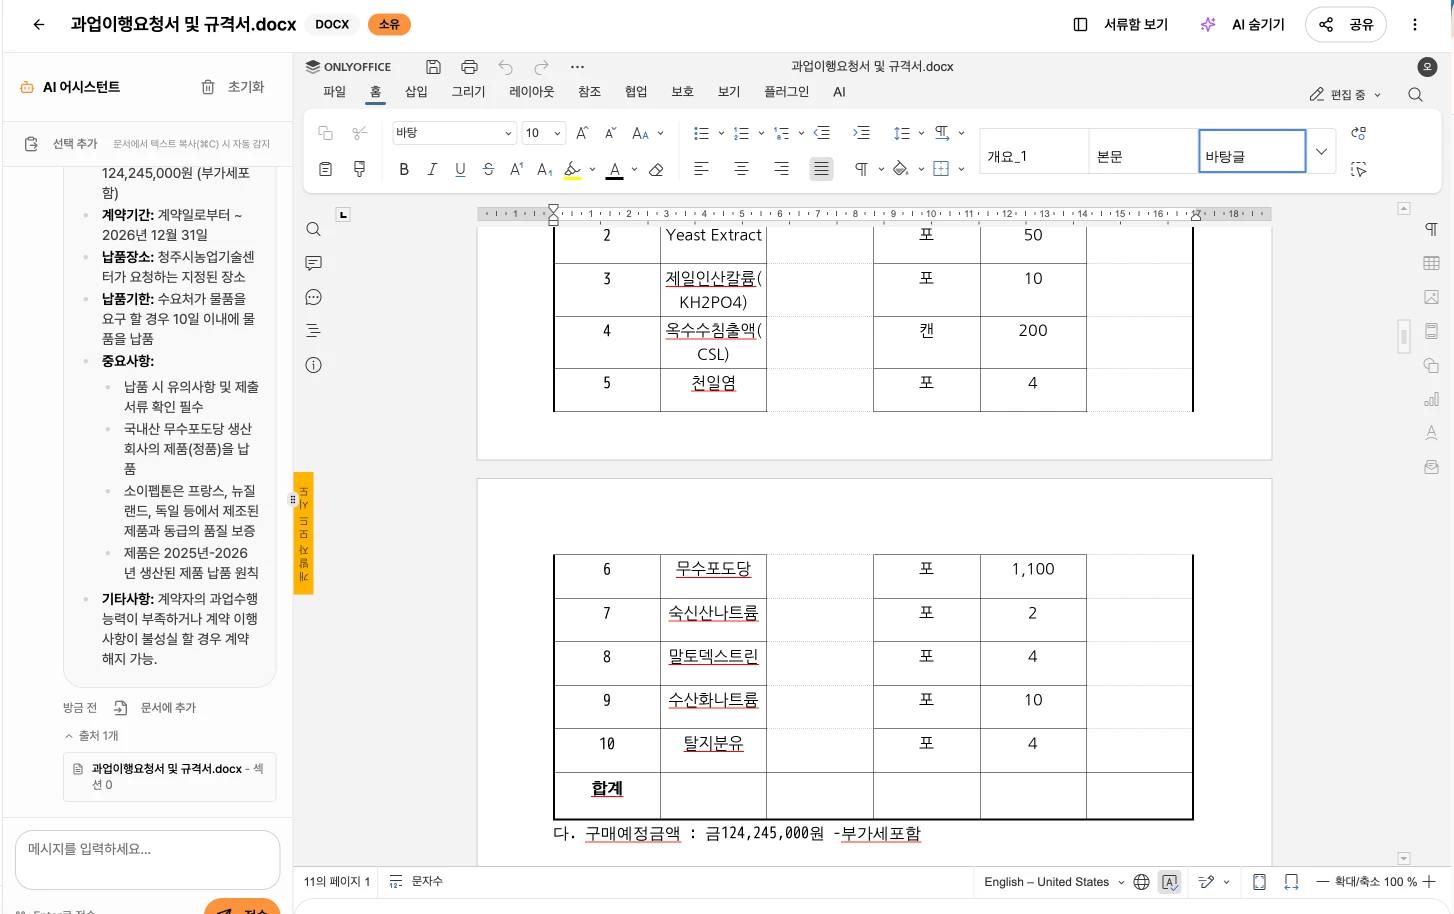Click the Print icon
The image size is (1454, 914).
pyautogui.click(x=469, y=67)
